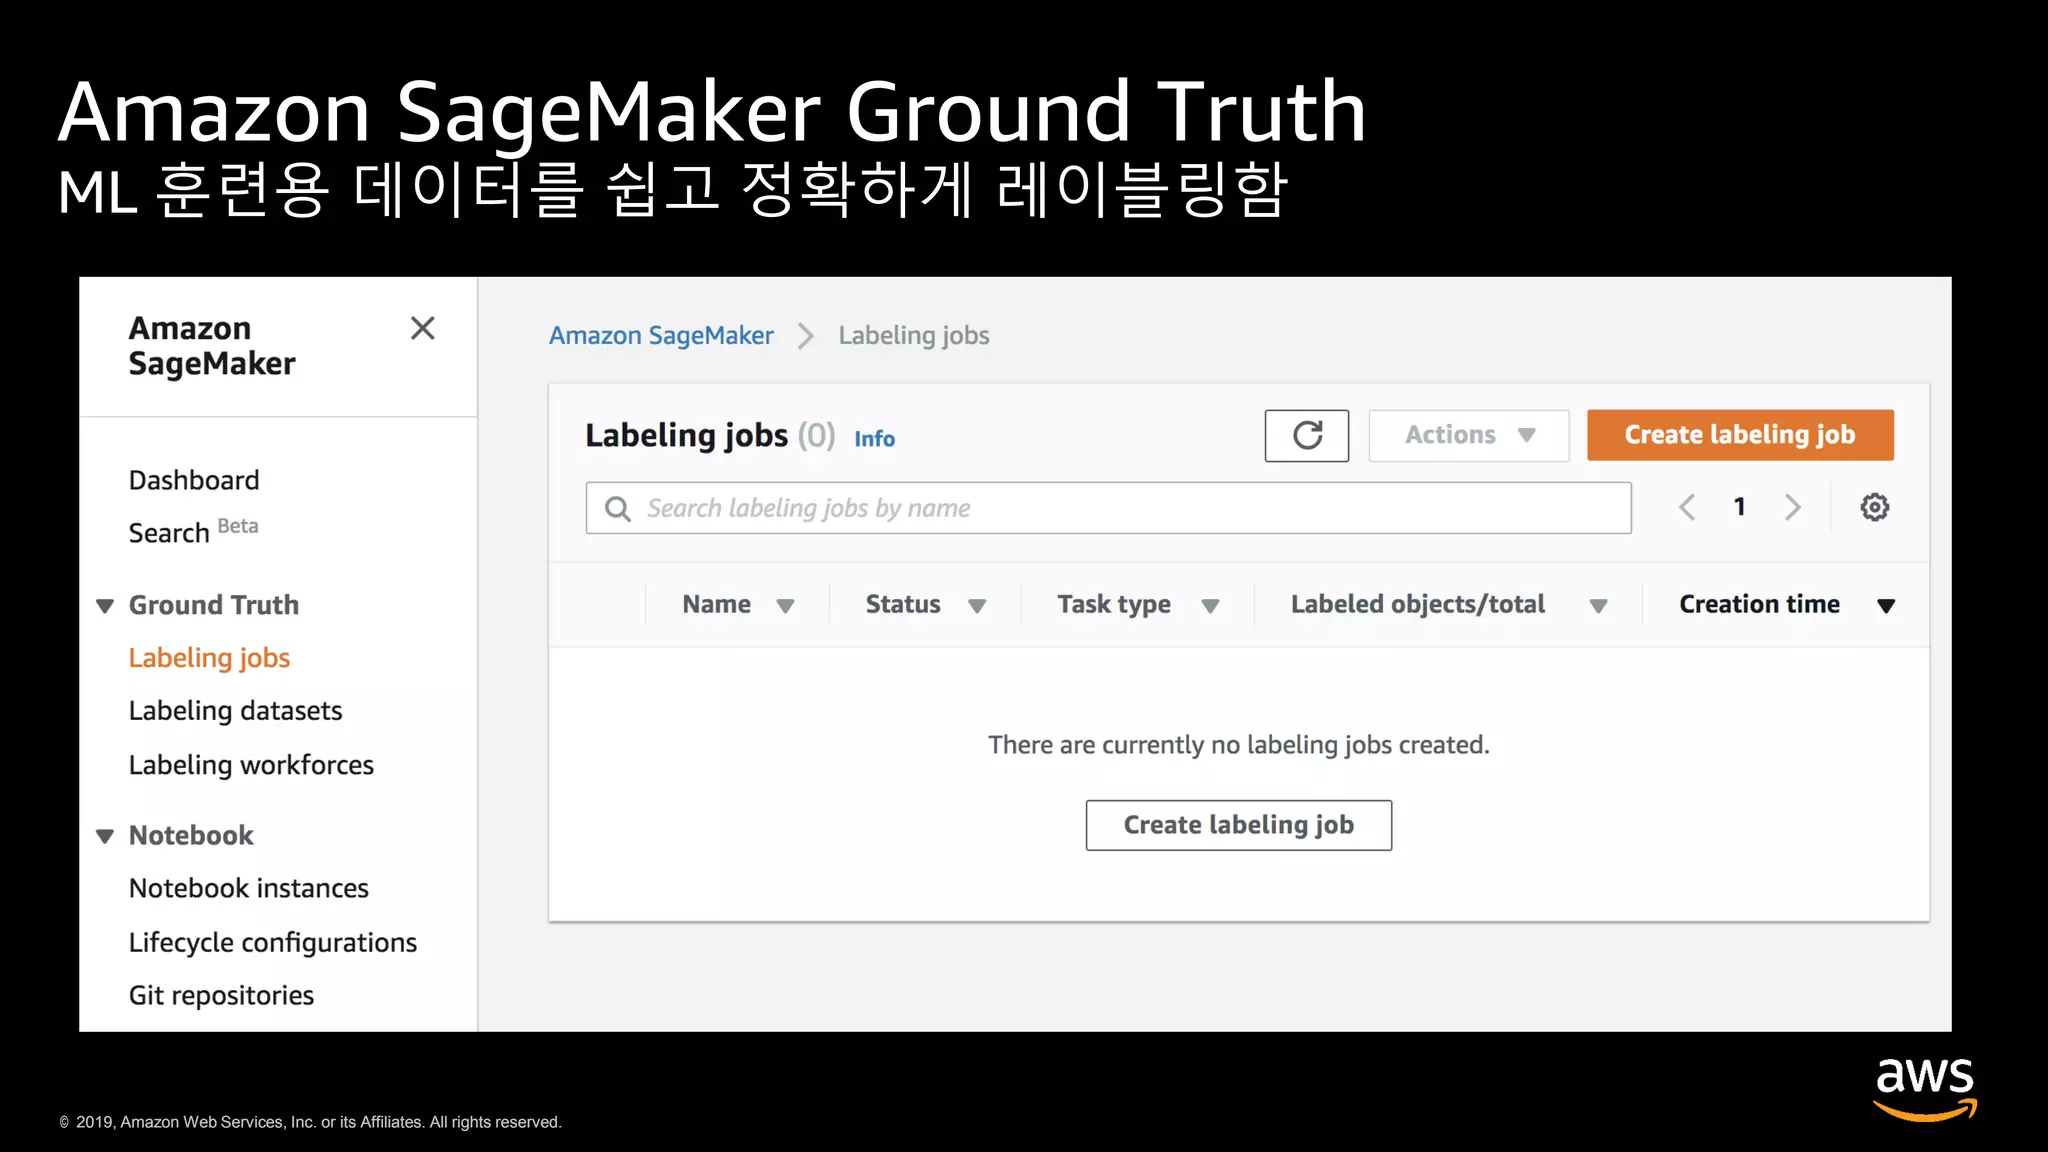Viewport: 2048px width, 1152px height.
Task: Click orange Create labeling job button
Action: (x=1739, y=435)
